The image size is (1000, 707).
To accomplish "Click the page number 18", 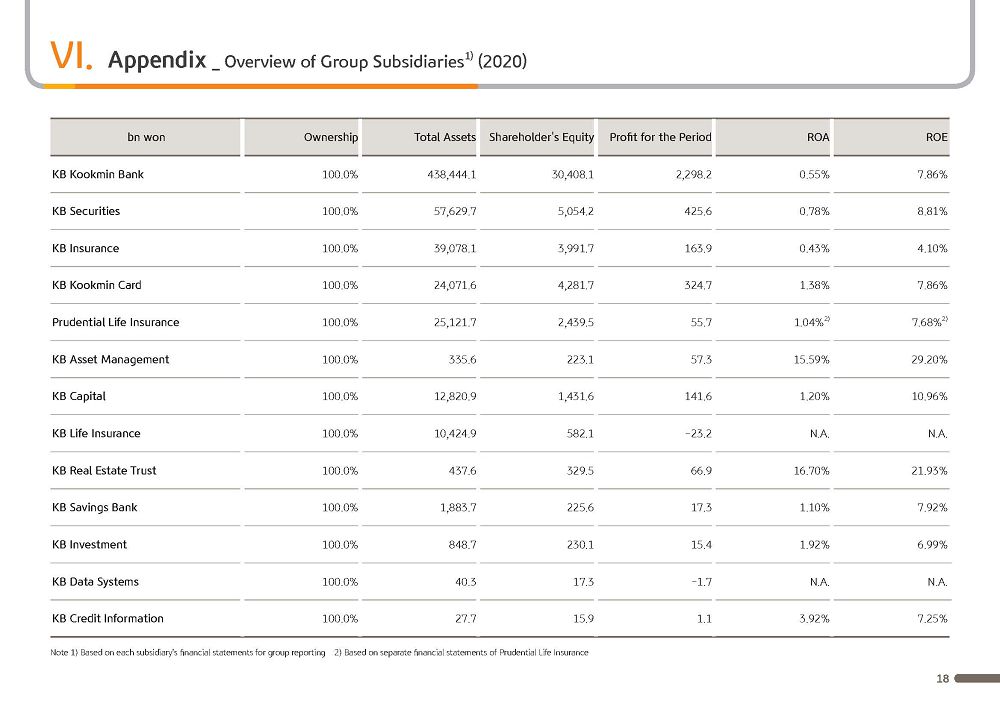I will click(x=942, y=678).
